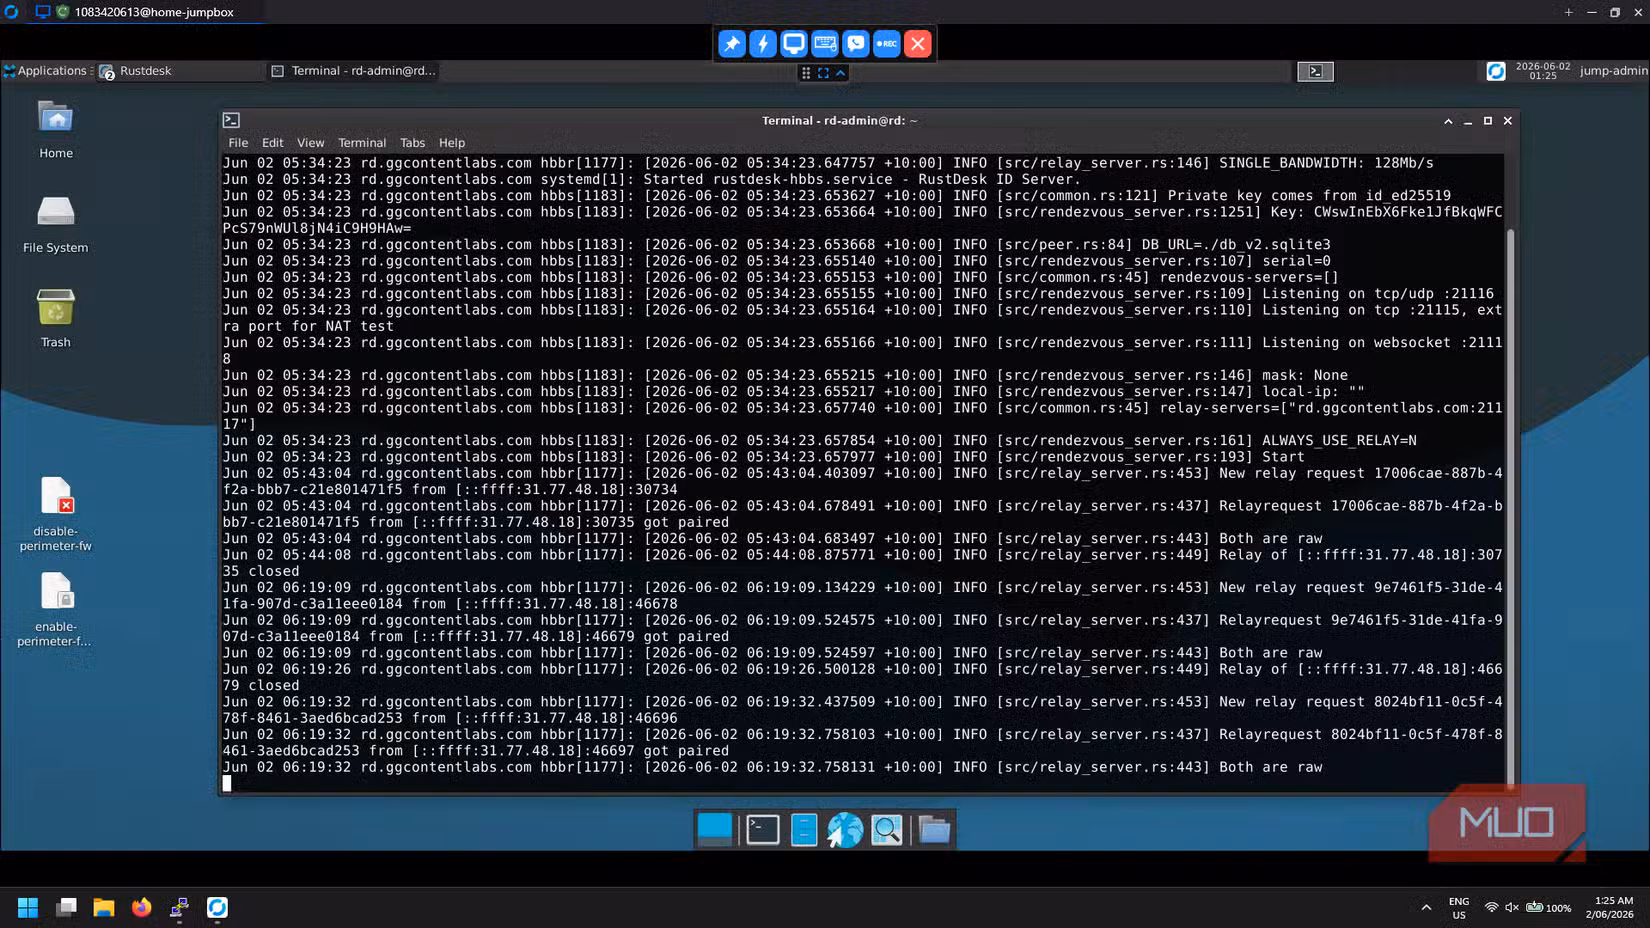
Task: Launch the terminal emulator from the dock
Action: point(763,830)
